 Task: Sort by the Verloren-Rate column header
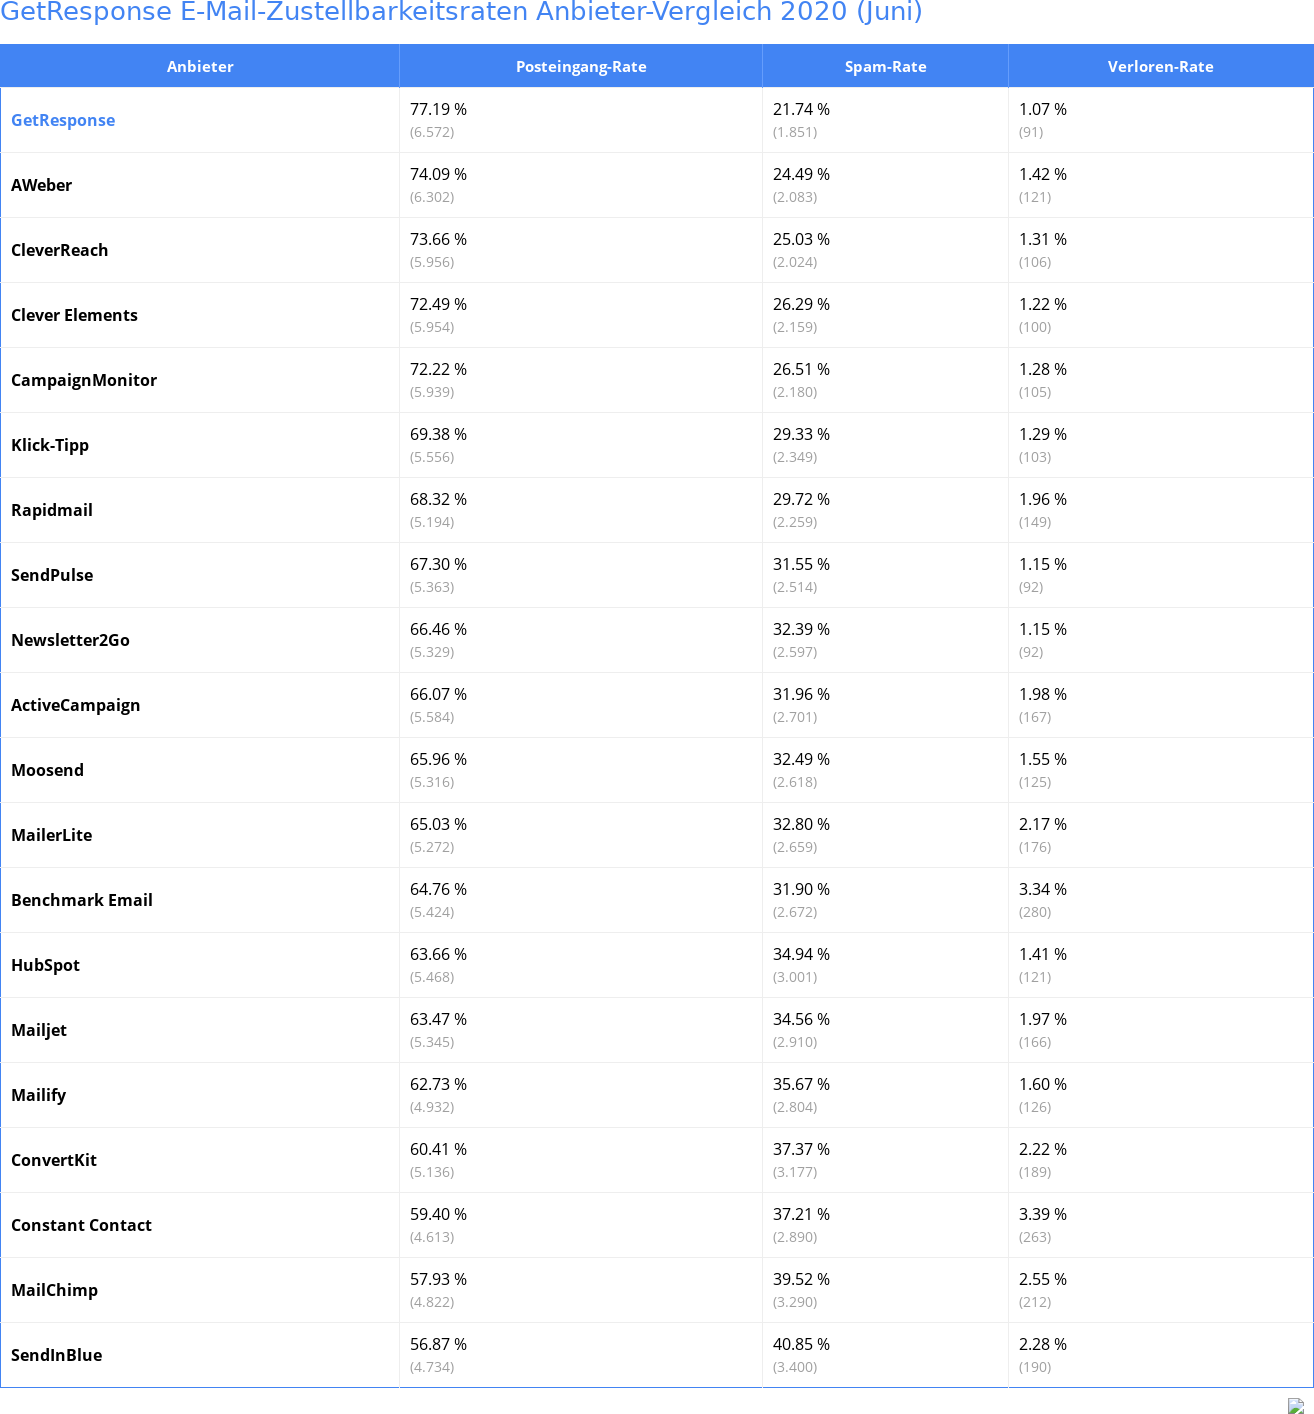(1160, 66)
